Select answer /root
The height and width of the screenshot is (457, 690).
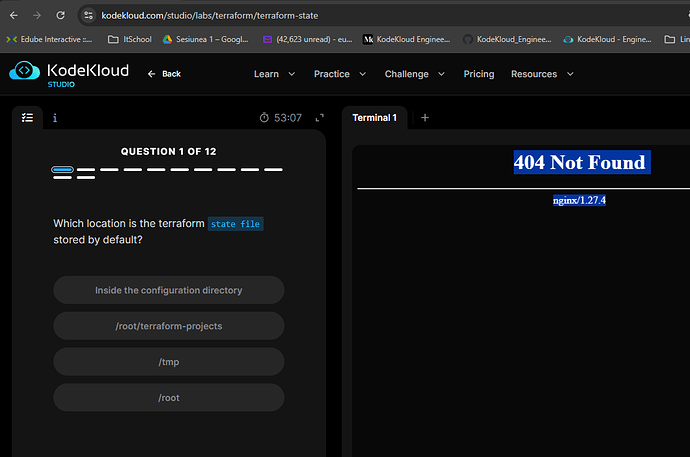(169, 398)
